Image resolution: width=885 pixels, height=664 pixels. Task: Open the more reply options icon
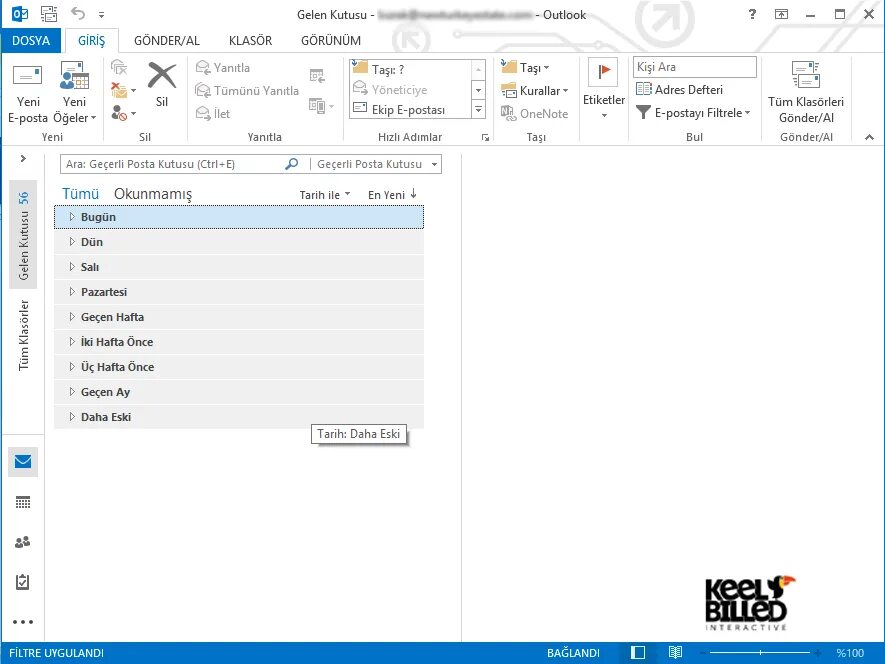tap(321, 105)
